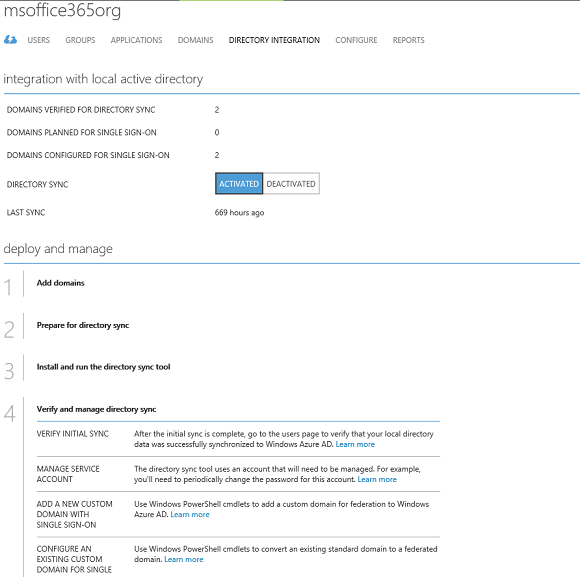This screenshot has height=577, width=580.
Task: Expand step 1 Add domains
Action: click(61, 283)
